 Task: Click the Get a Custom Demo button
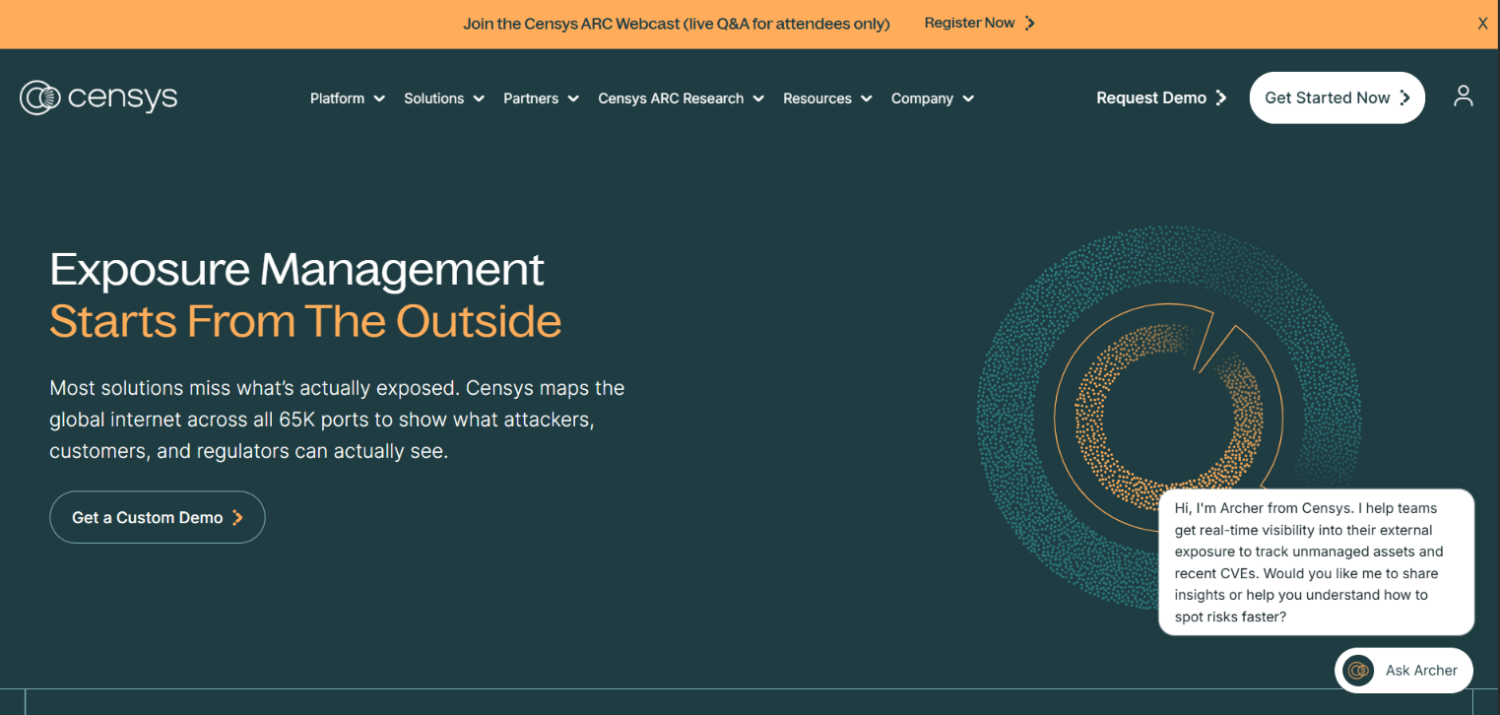157,517
